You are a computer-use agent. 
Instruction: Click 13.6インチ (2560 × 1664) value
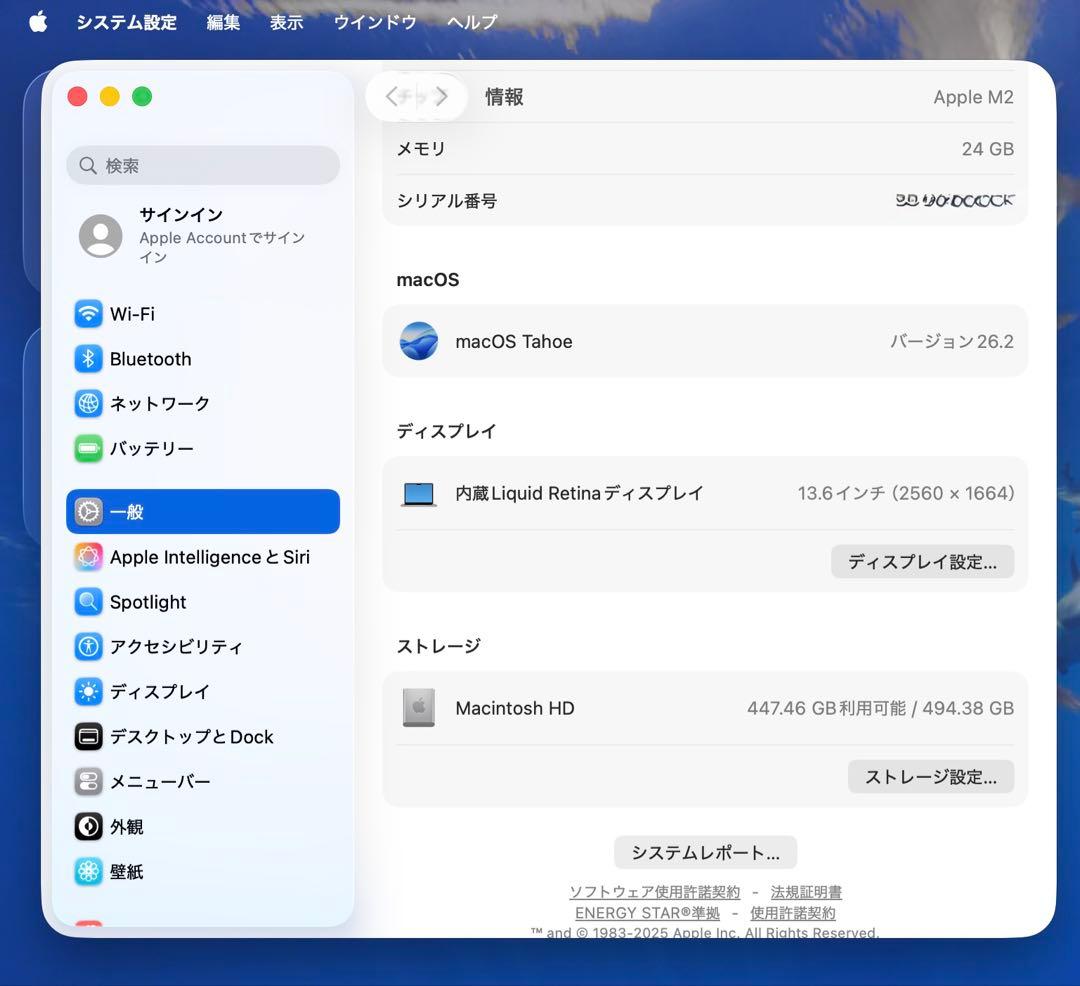906,494
